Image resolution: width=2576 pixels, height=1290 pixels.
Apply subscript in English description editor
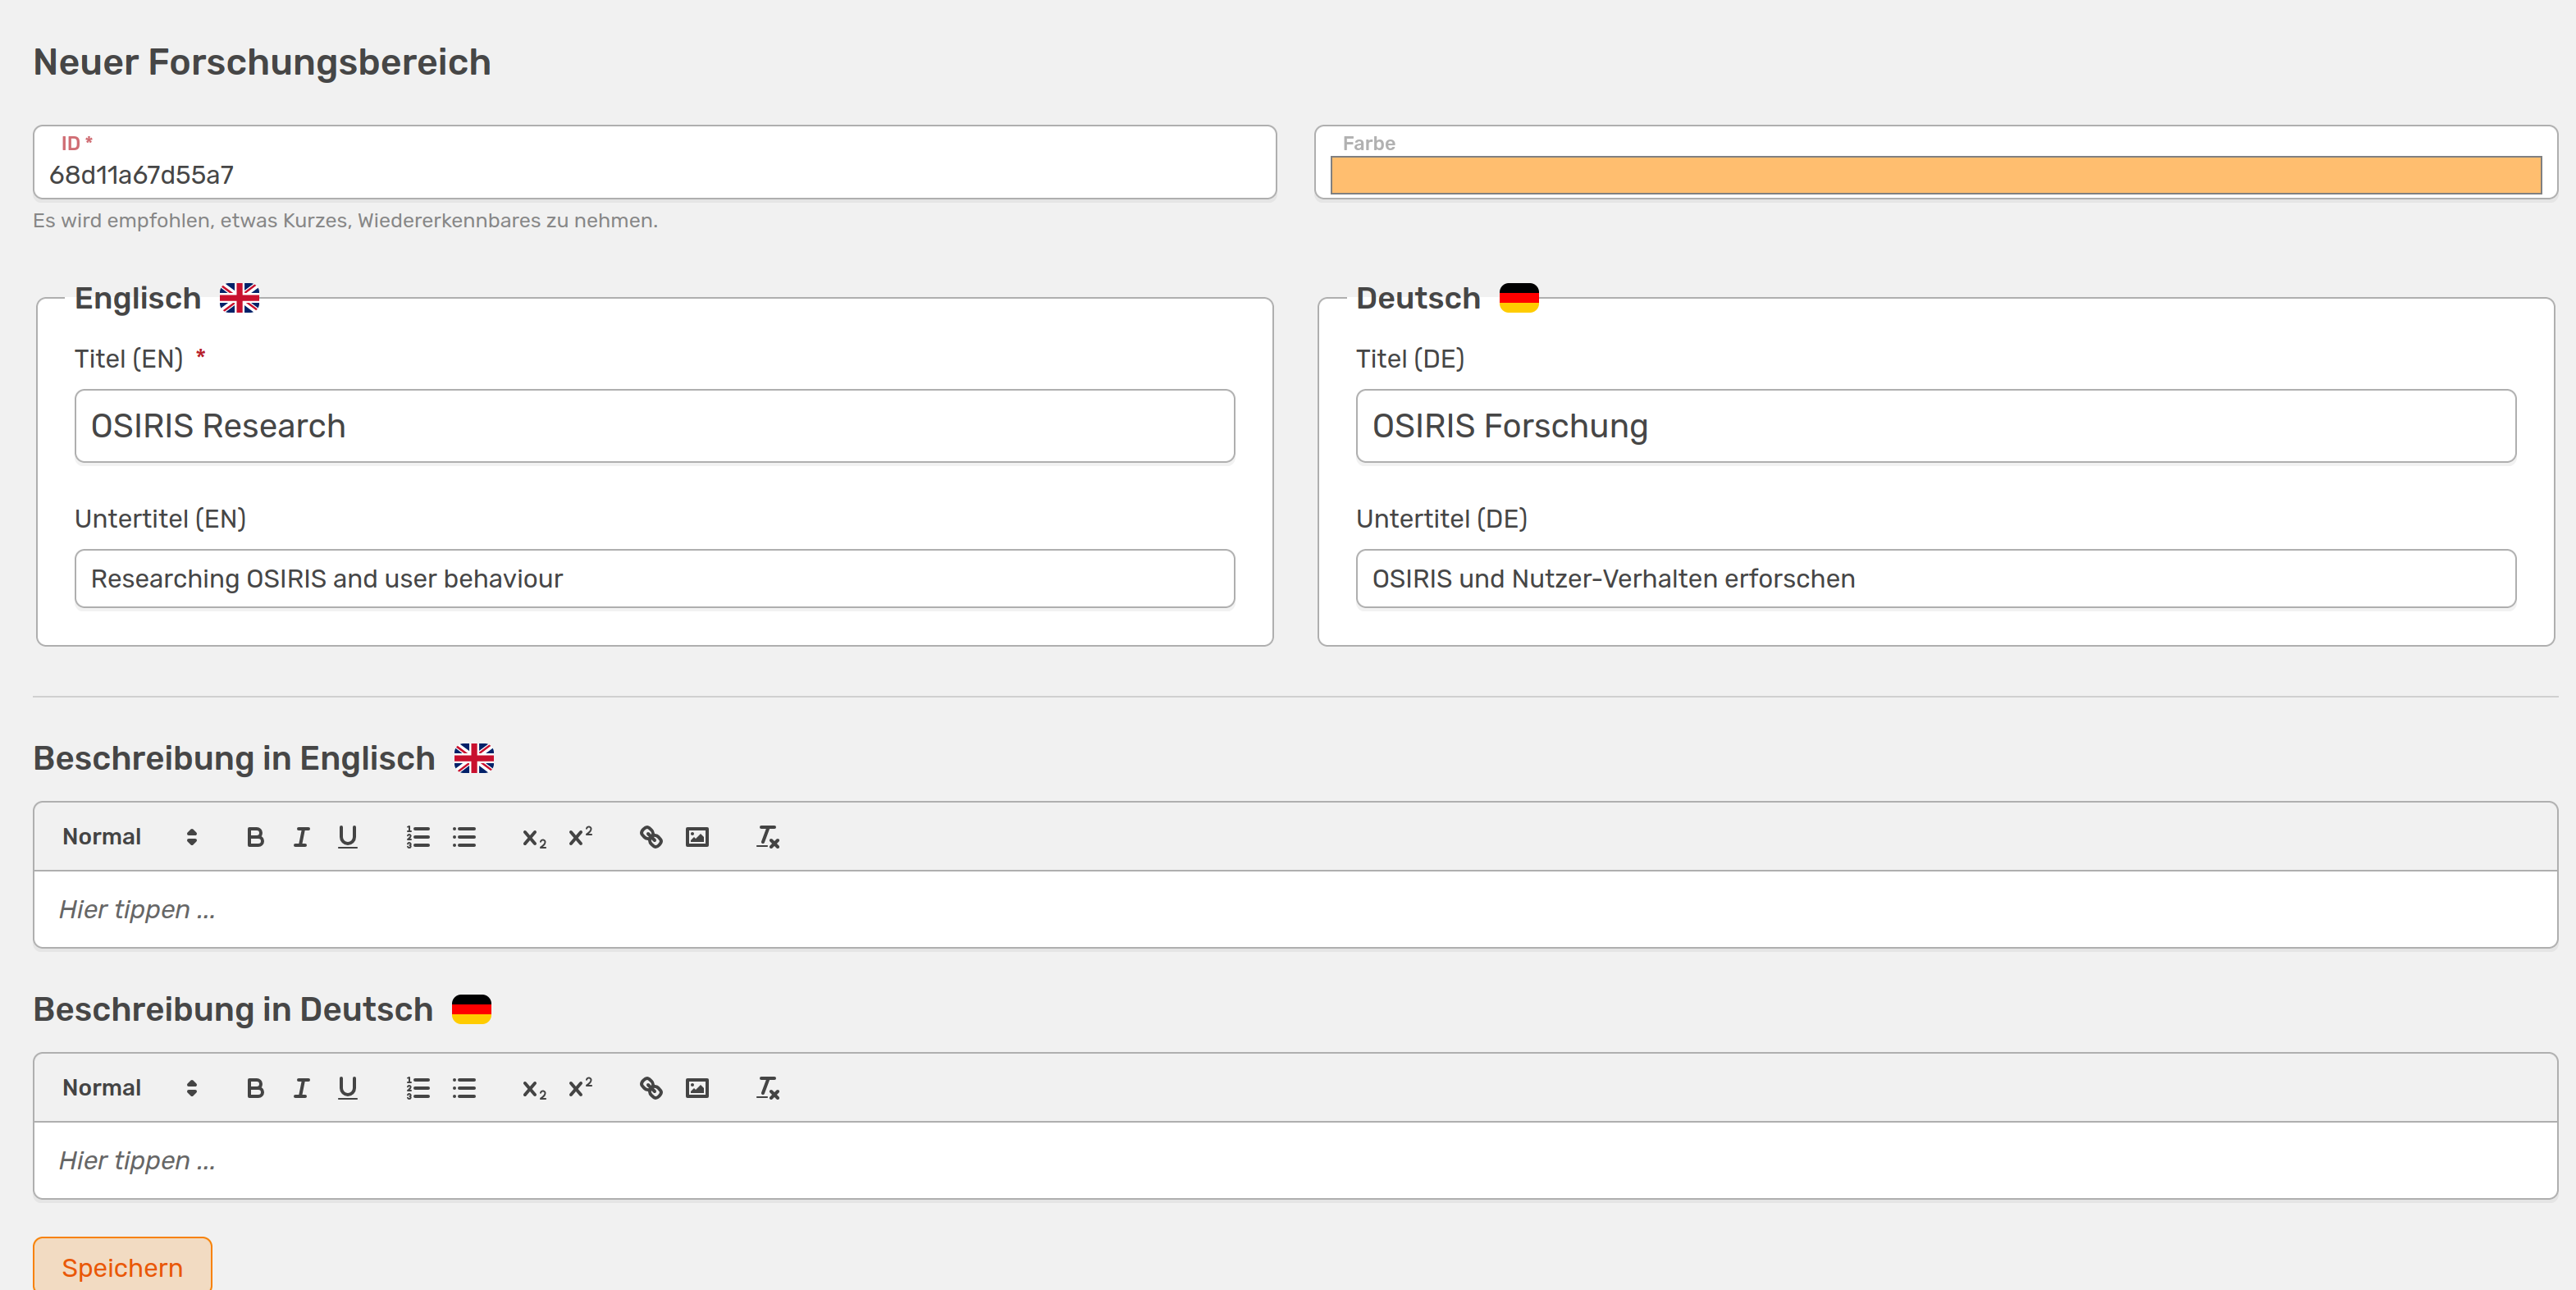point(534,837)
